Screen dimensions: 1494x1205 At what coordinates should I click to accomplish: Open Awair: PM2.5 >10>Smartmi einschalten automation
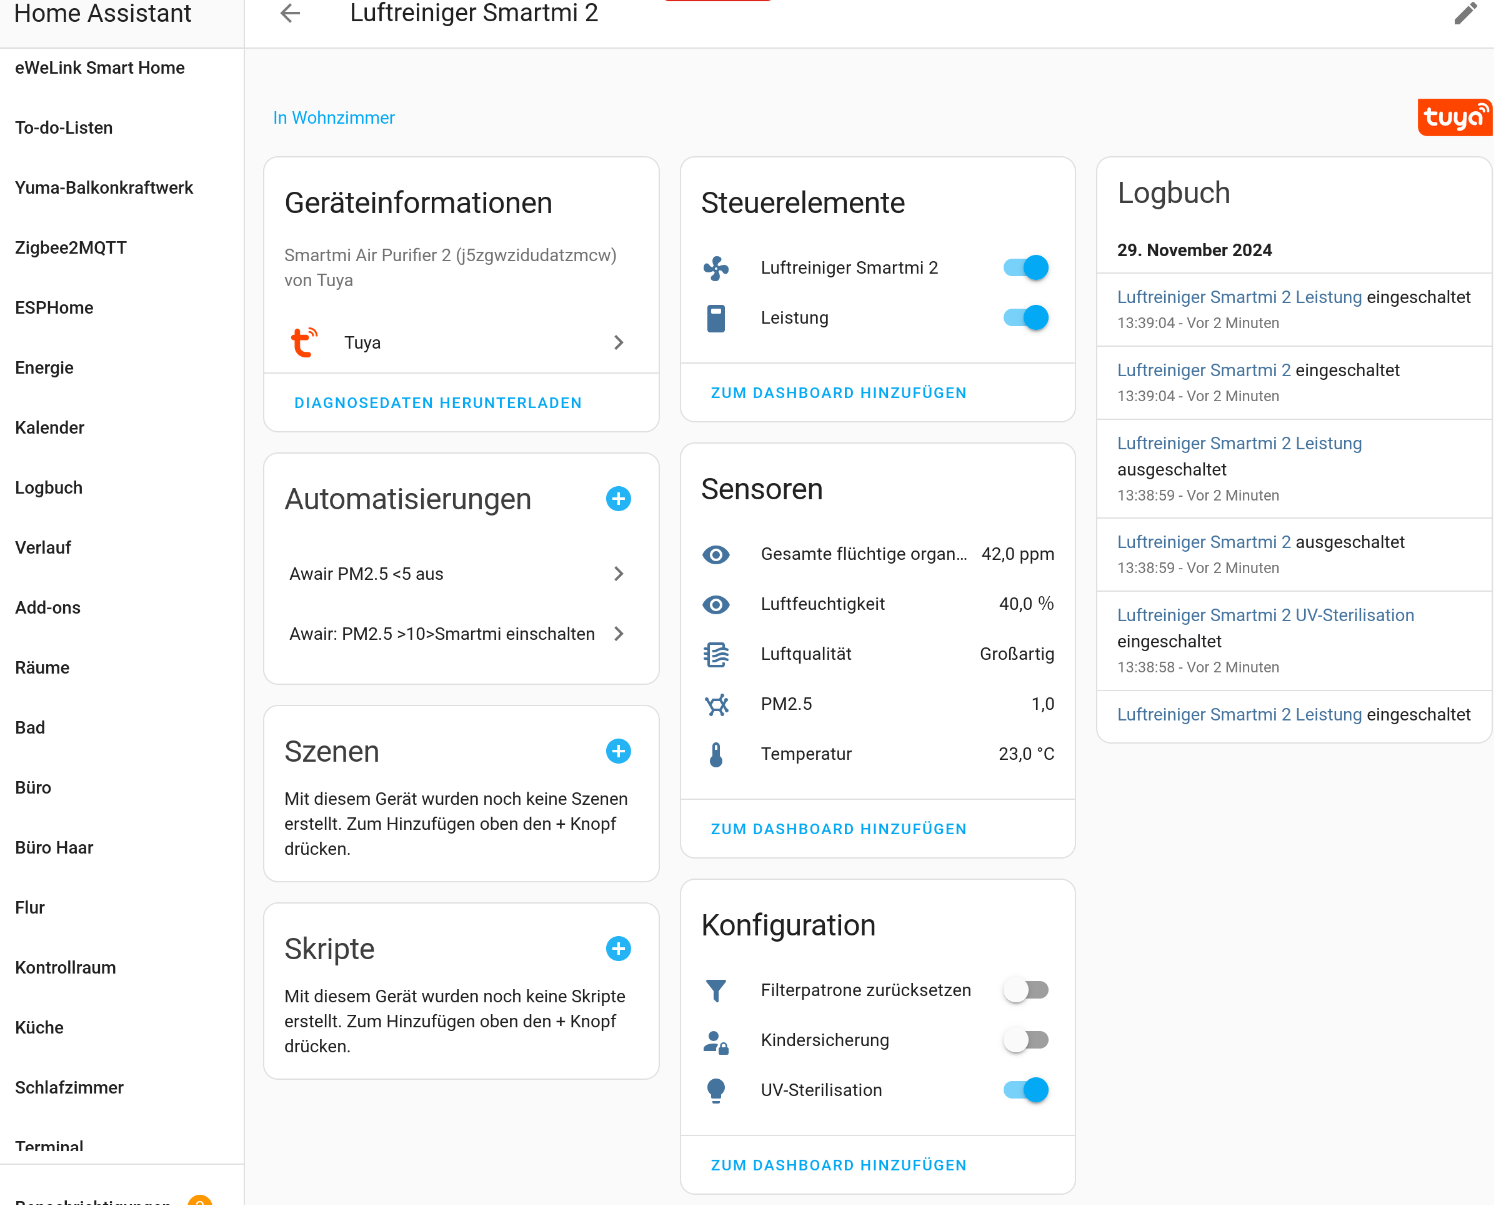click(x=460, y=634)
